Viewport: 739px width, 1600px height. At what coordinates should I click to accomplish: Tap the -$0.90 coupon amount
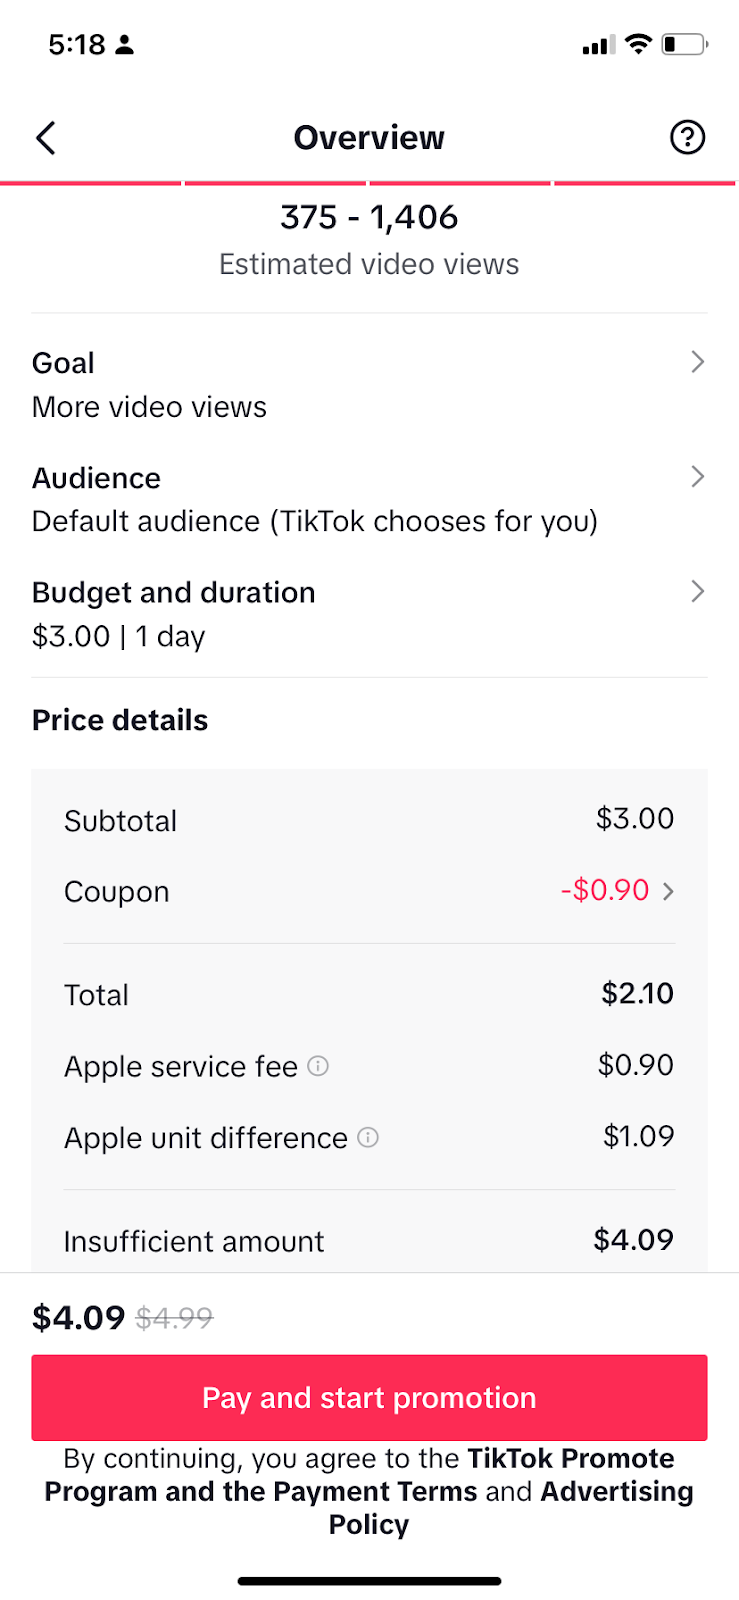click(x=605, y=890)
